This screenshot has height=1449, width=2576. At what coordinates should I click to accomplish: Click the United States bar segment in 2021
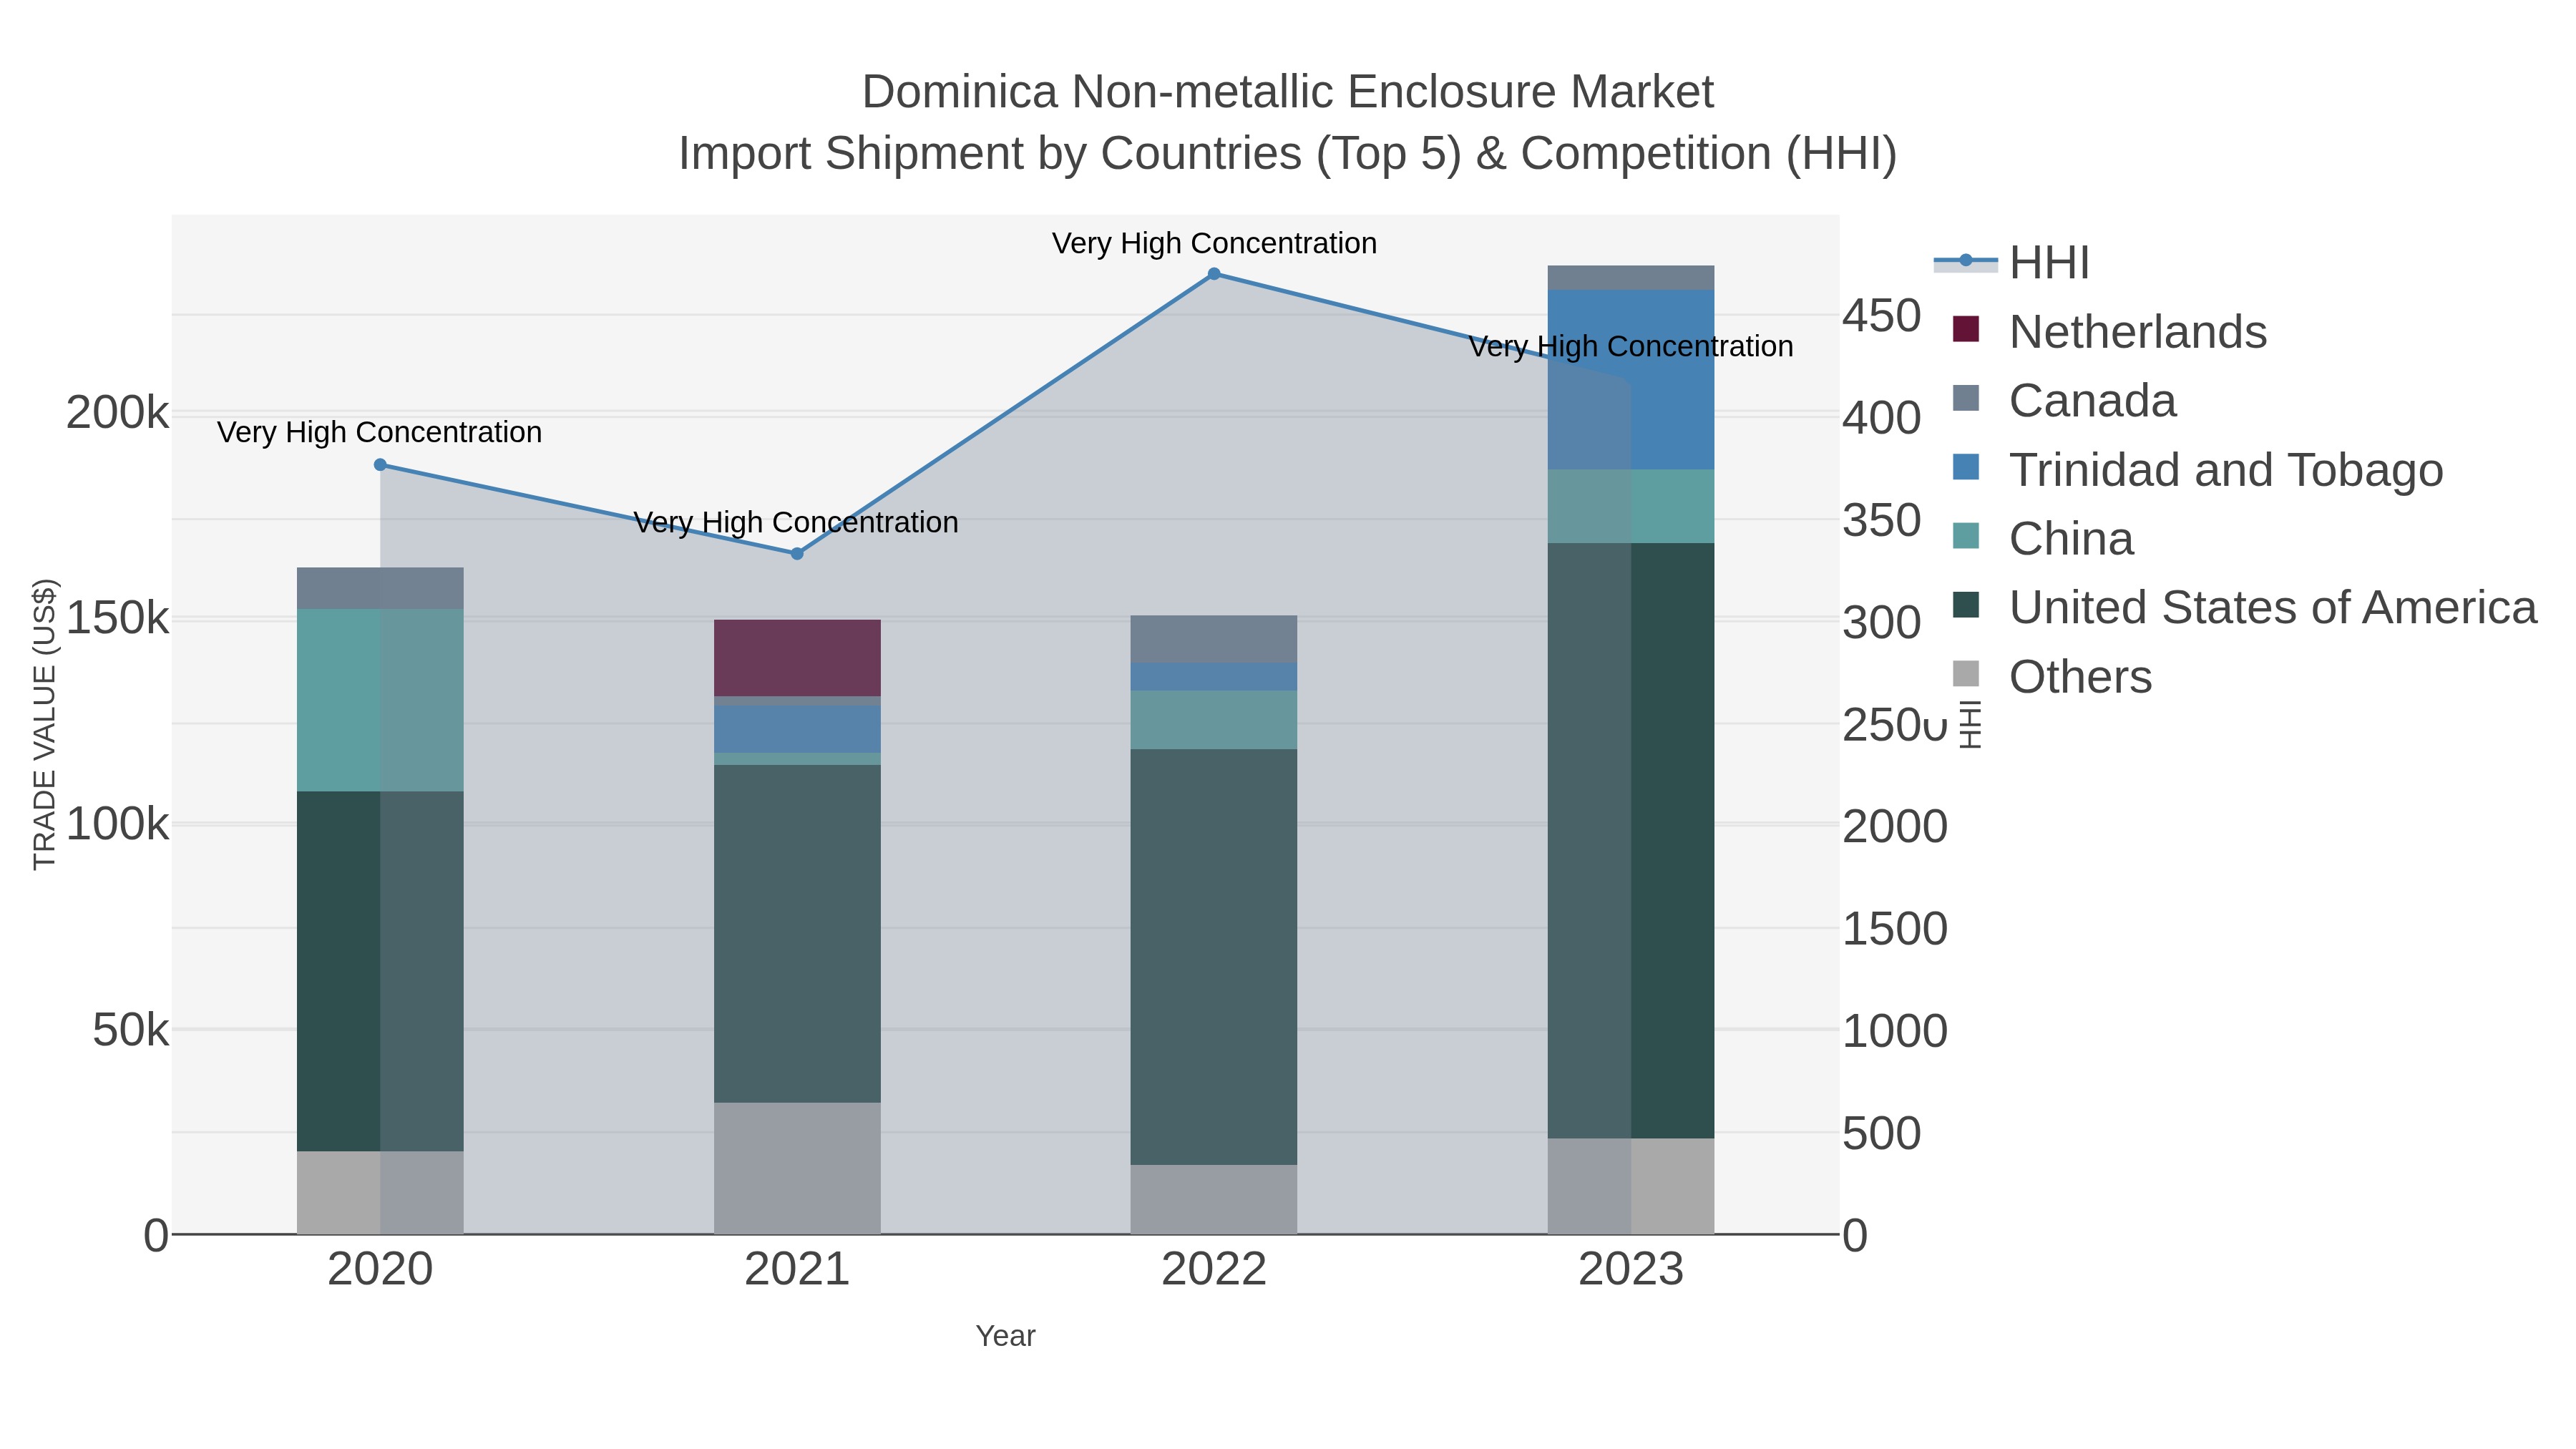[x=797, y=934]
